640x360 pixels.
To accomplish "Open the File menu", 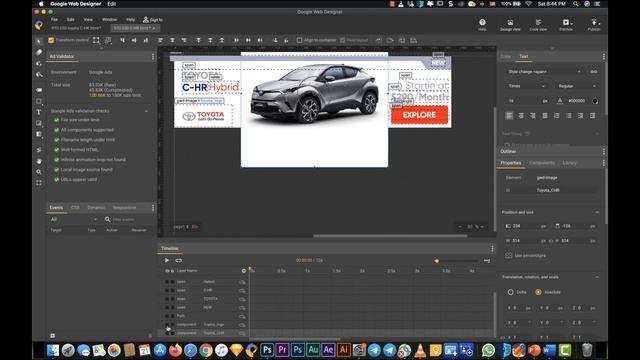I will (54, 20).
